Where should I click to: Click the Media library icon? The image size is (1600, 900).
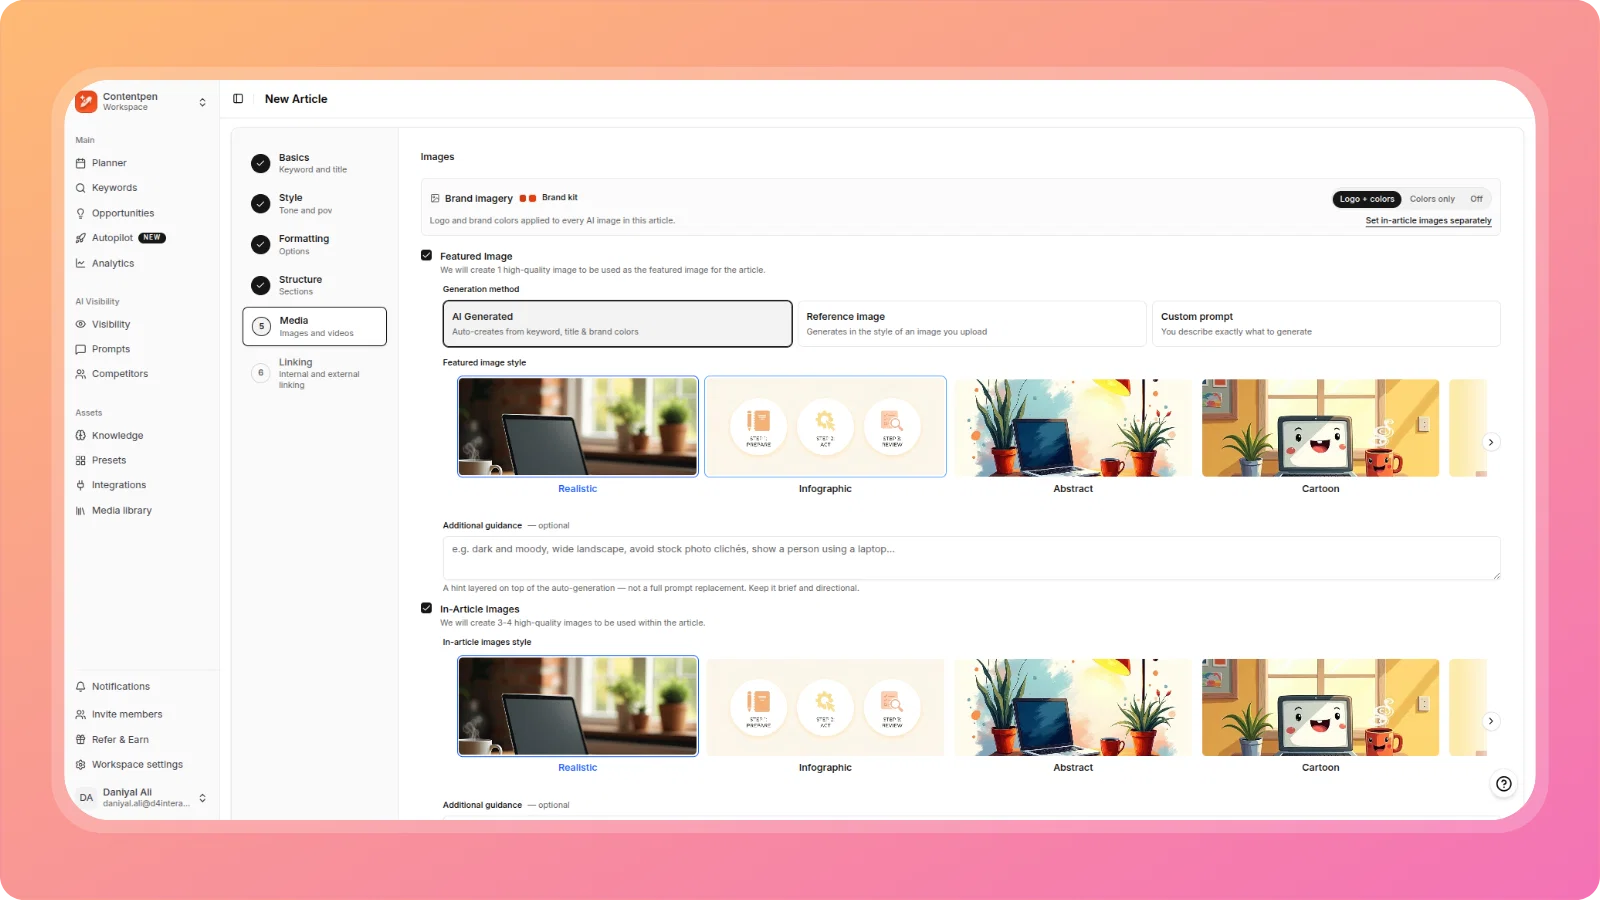[x=81, y=510]
